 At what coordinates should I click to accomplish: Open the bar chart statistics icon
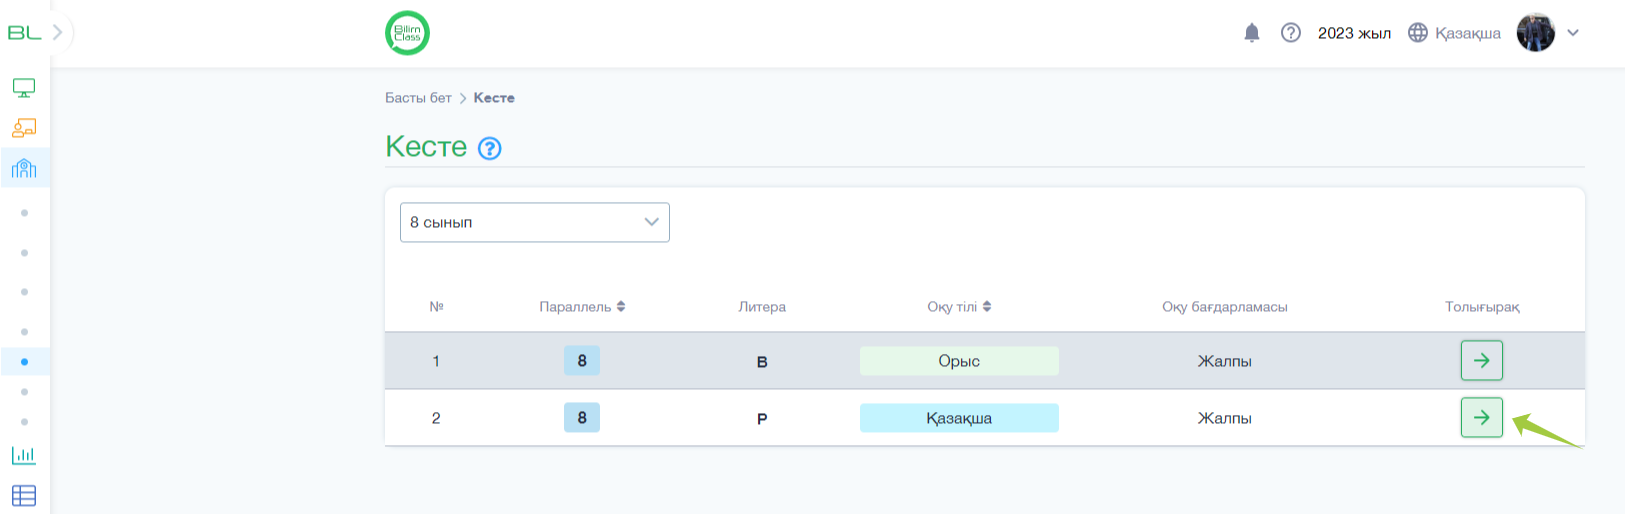click(24, 455)
